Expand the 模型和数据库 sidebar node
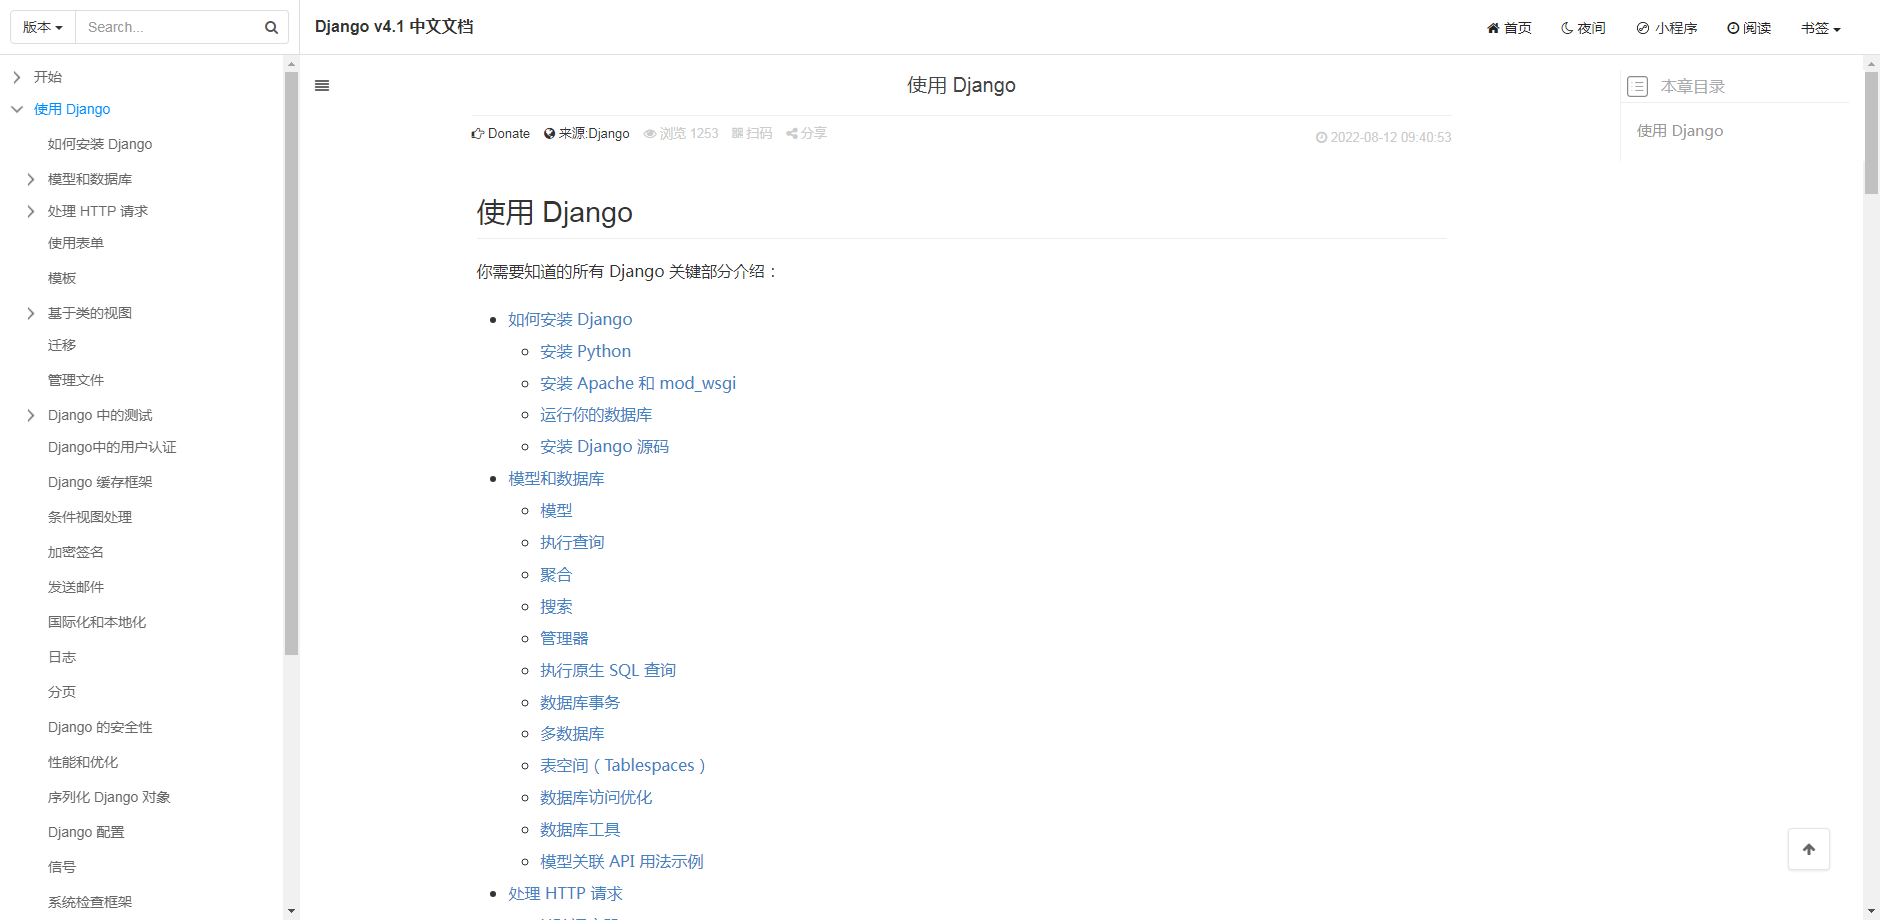This screenshot has height=920, width=1880. pos(31,179)
